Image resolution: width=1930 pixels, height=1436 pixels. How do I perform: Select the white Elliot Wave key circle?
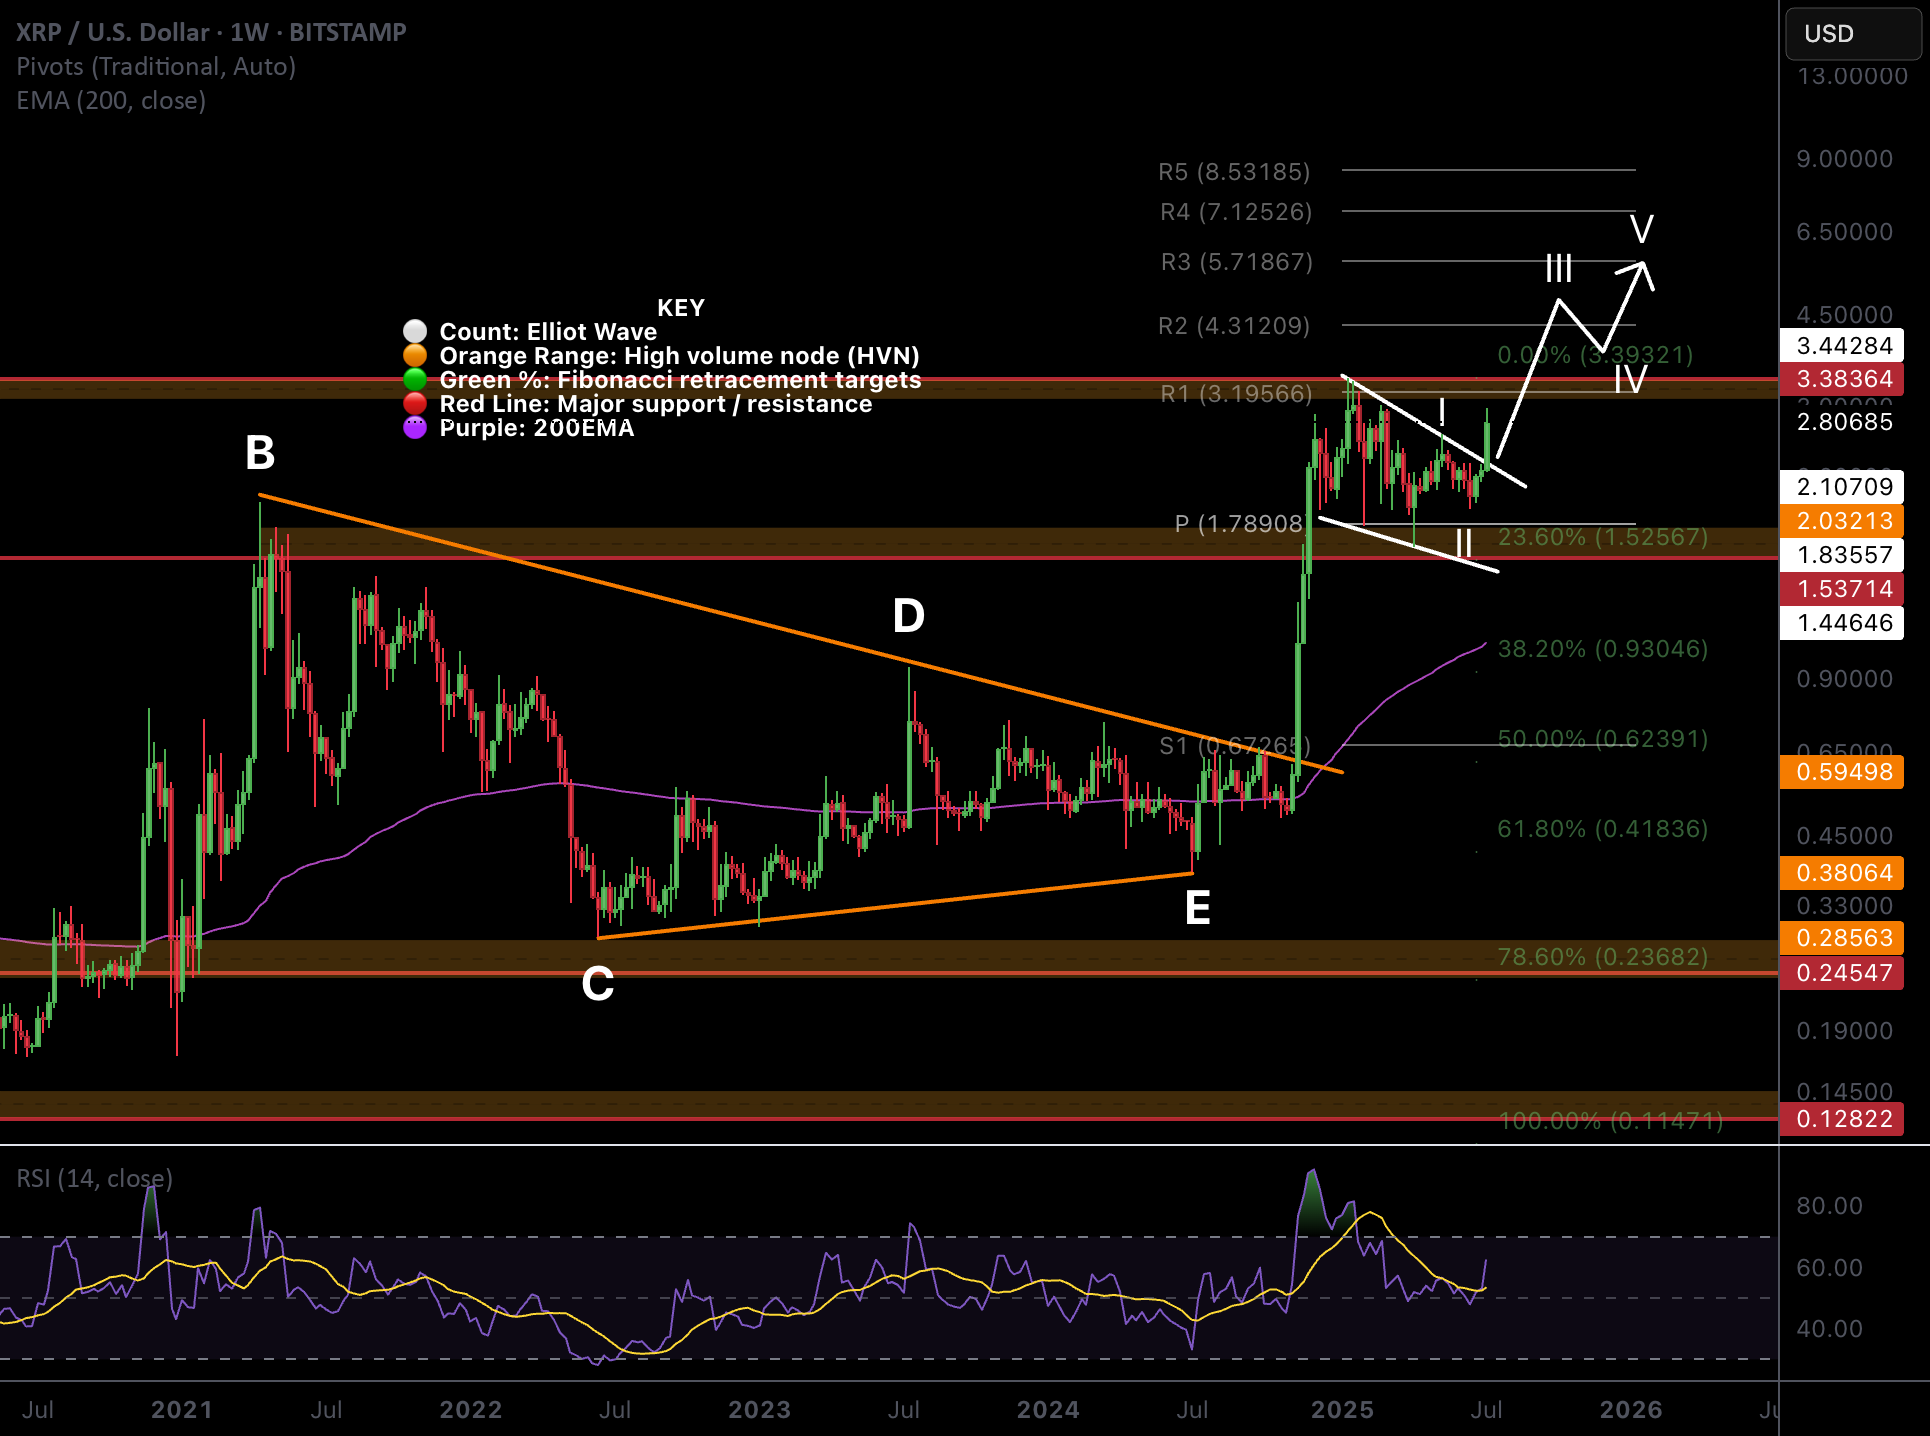(415, 331)
